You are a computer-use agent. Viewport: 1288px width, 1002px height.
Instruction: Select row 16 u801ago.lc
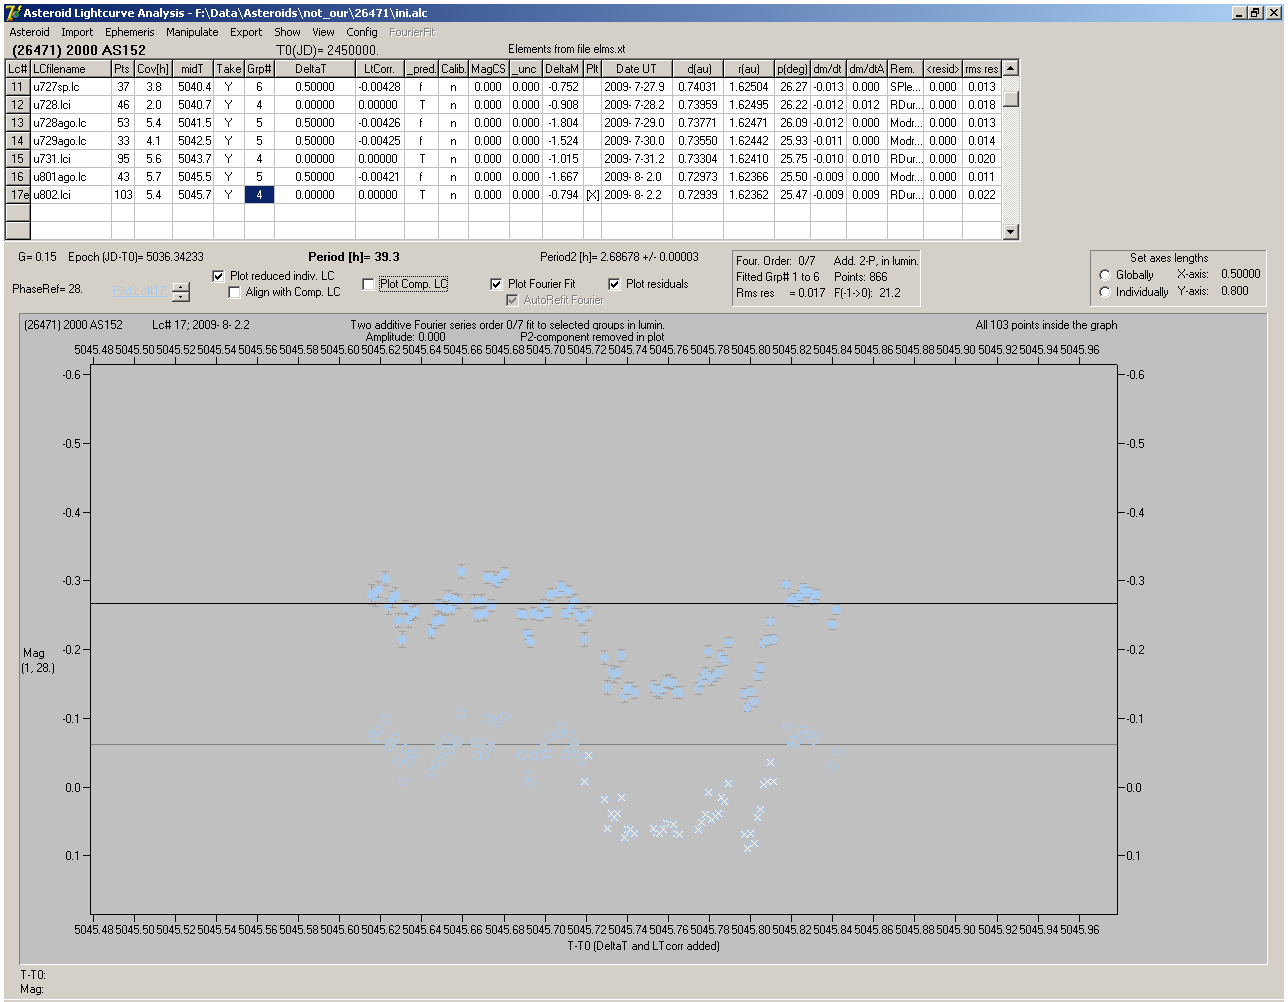click(x=502, y=177)
